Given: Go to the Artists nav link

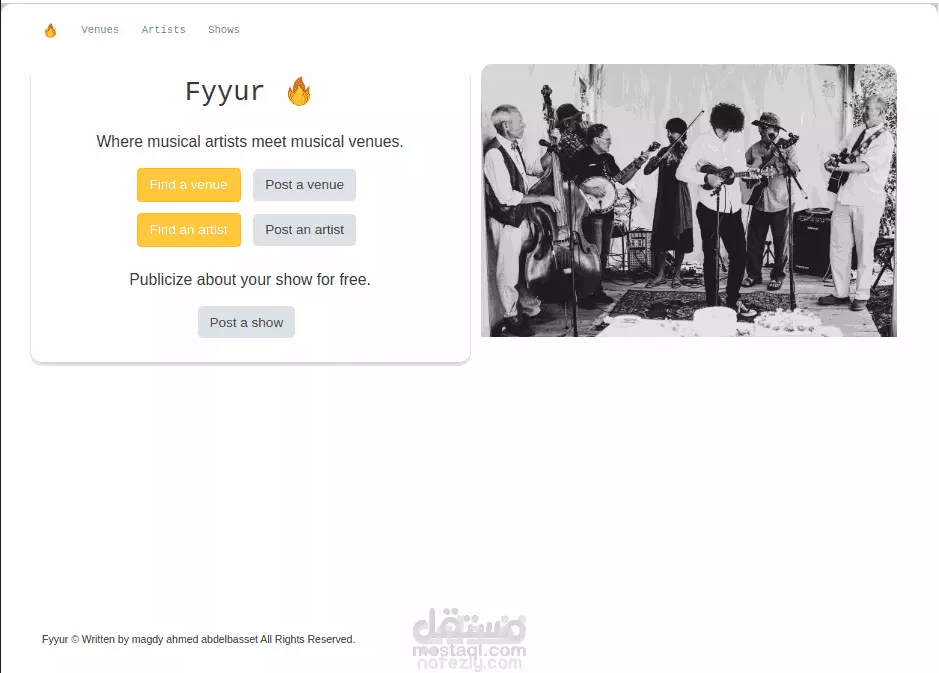Looking at the screenshot, I should [x=163, y=29].
